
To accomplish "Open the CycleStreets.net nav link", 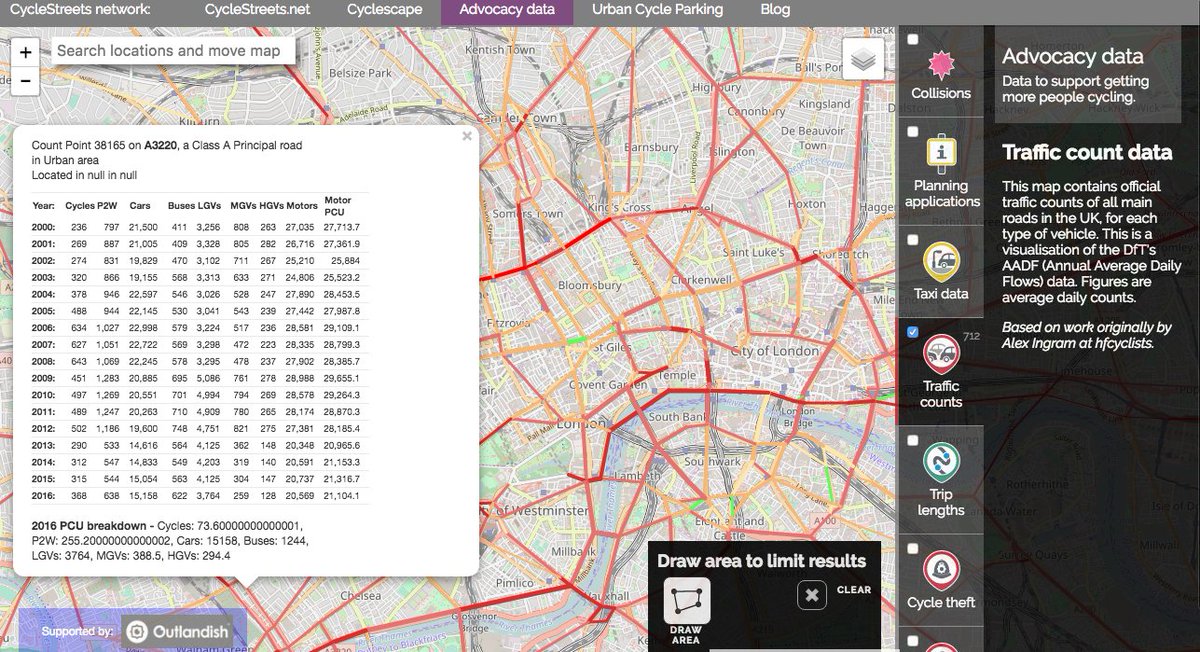I will click(257, 10).
